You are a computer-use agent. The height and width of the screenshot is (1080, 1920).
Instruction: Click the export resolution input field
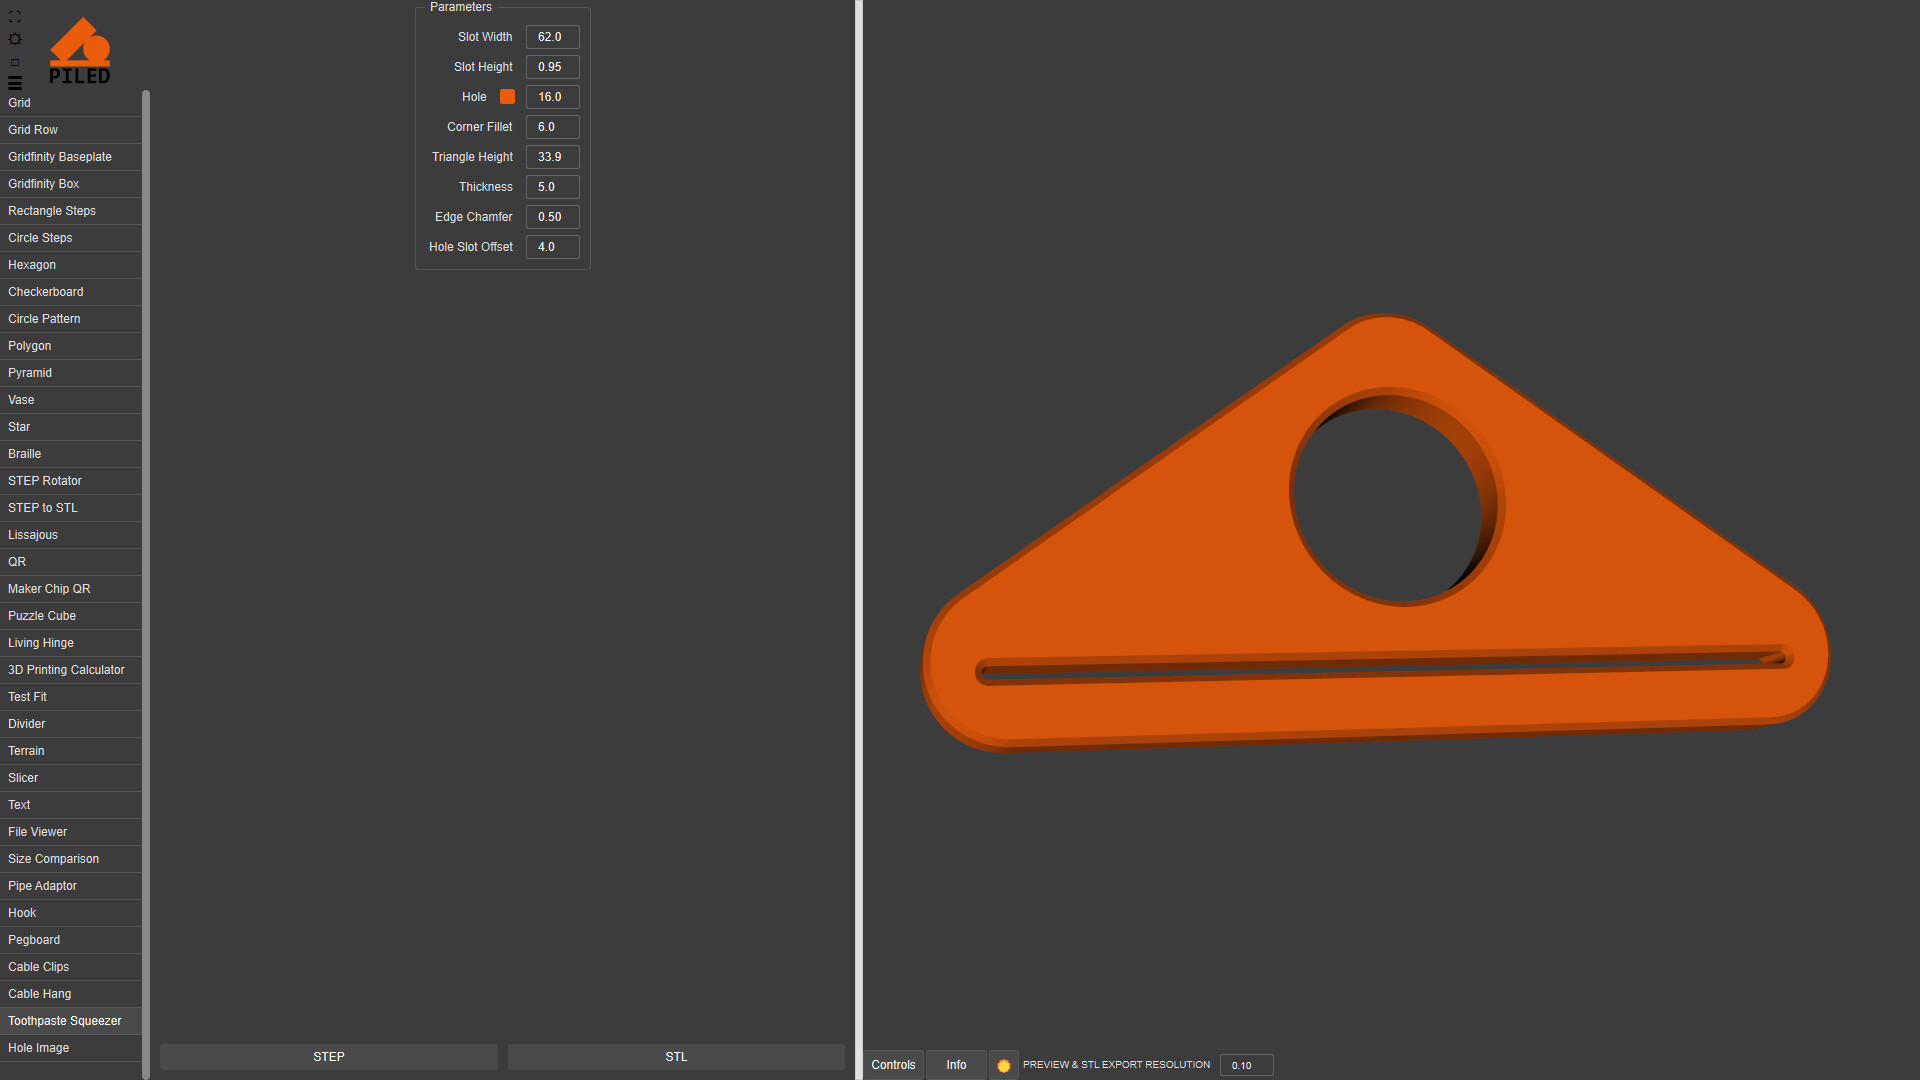coord(1245,1065)
